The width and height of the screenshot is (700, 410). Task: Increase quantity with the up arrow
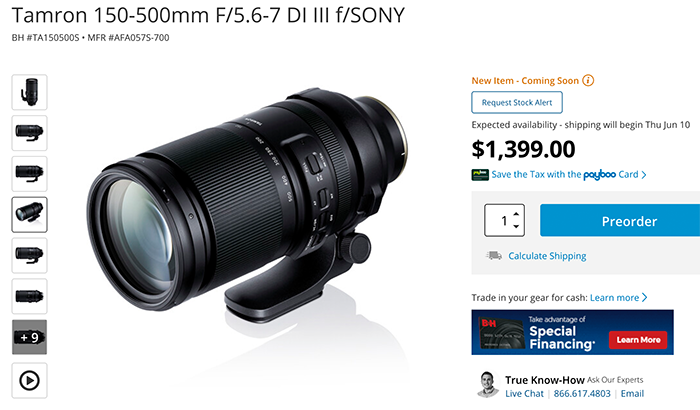click(x=516, y=214)
